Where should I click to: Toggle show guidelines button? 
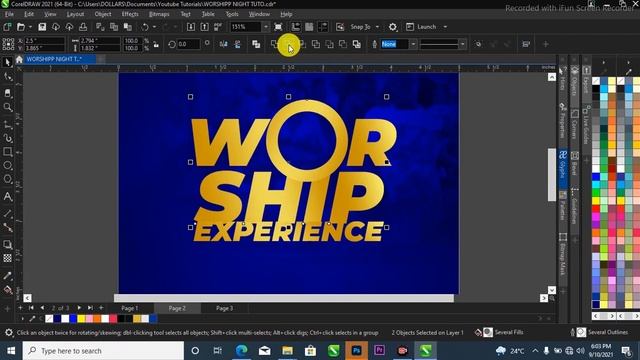(x=323, y=27)
